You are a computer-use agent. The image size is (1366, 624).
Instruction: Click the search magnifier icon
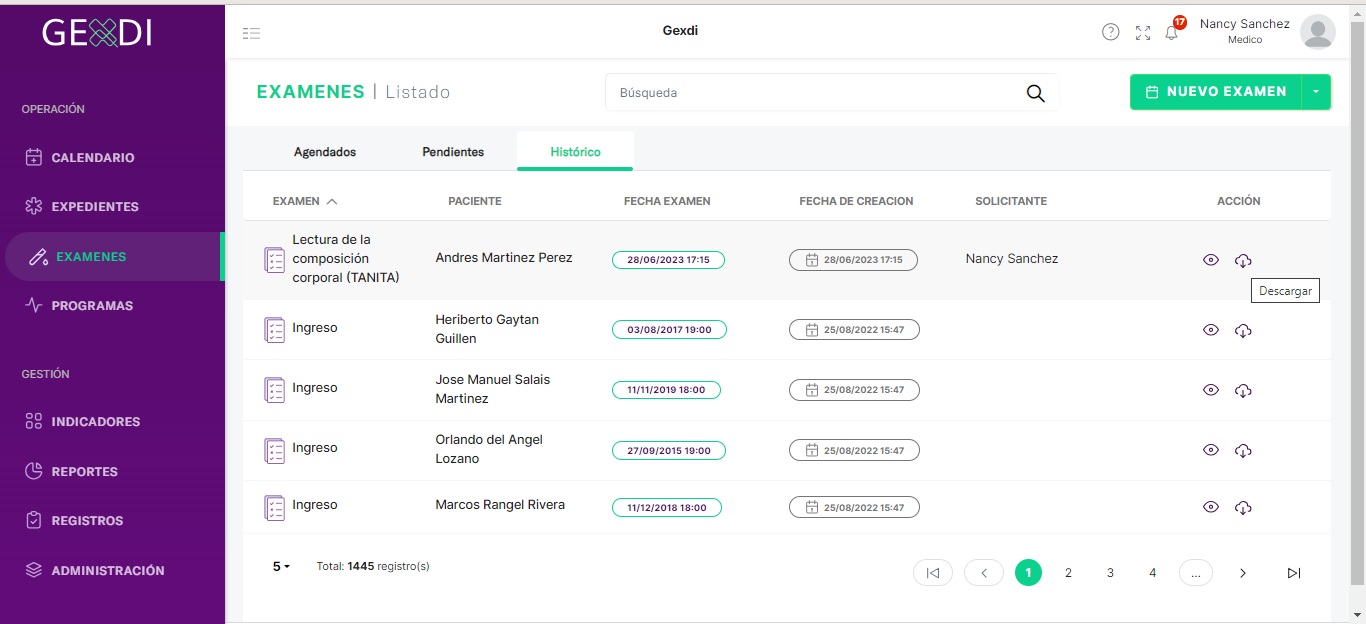tap(1035, 93)
